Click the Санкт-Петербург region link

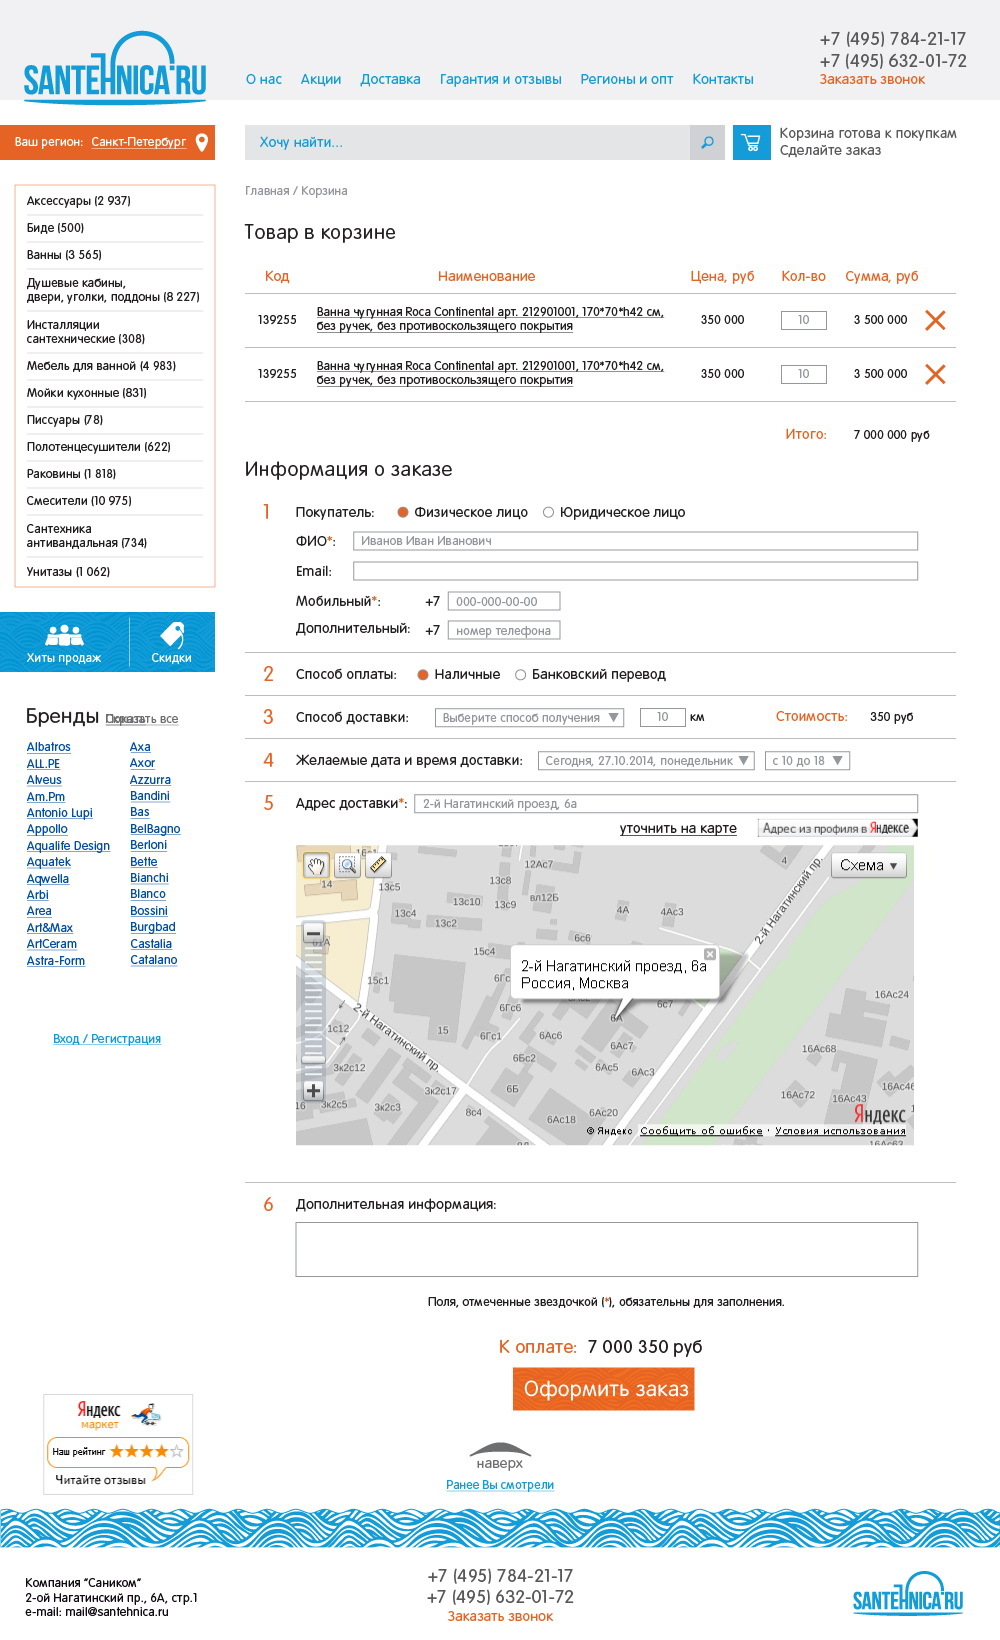[x=139, y=142]
